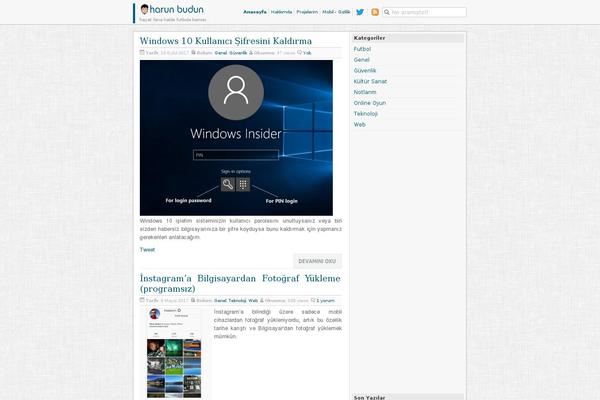
Task: Click Teknoloji category in Instagram post meta
Action: click(x=237, y=300)
